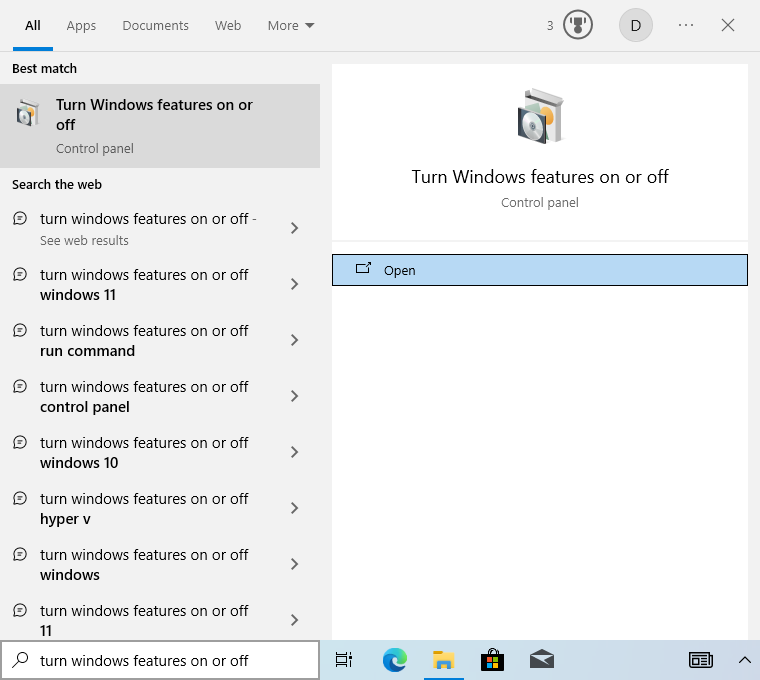
Task: Click search bubble icon beside 'hyper v' suggestion
Action: tap(20, 498)
